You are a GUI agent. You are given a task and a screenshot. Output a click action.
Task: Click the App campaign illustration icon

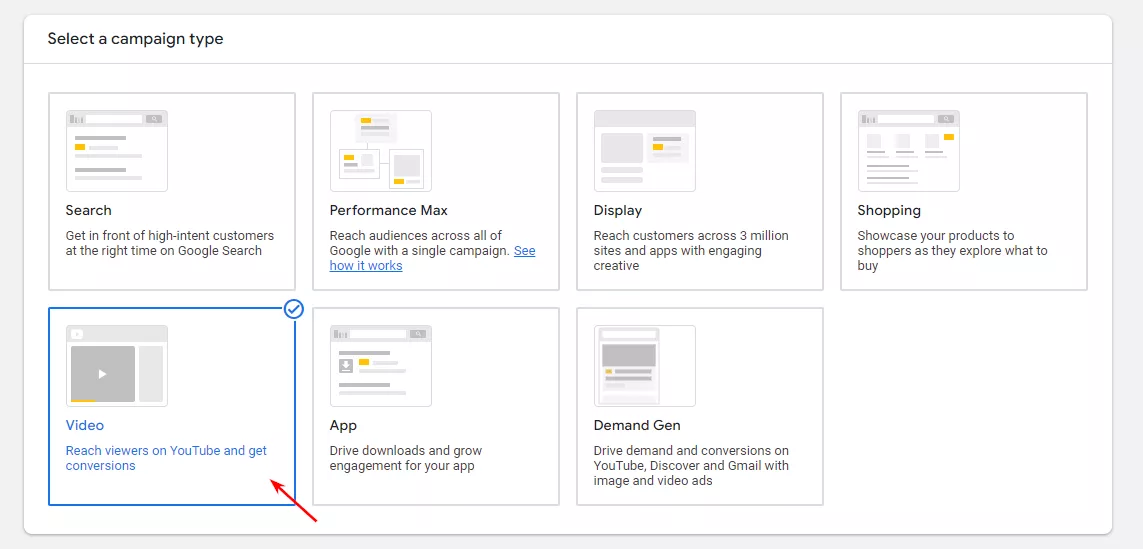point(380,366)
